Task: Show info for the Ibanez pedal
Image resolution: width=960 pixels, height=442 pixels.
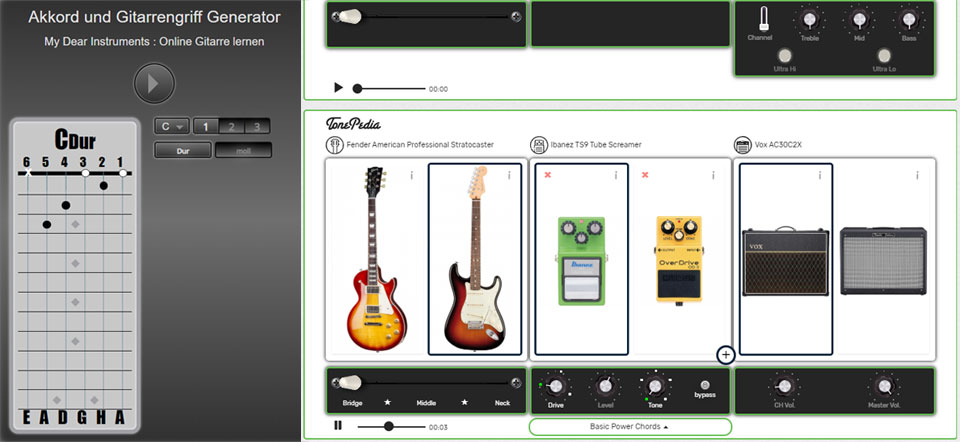Action: [x=615, y=175]
